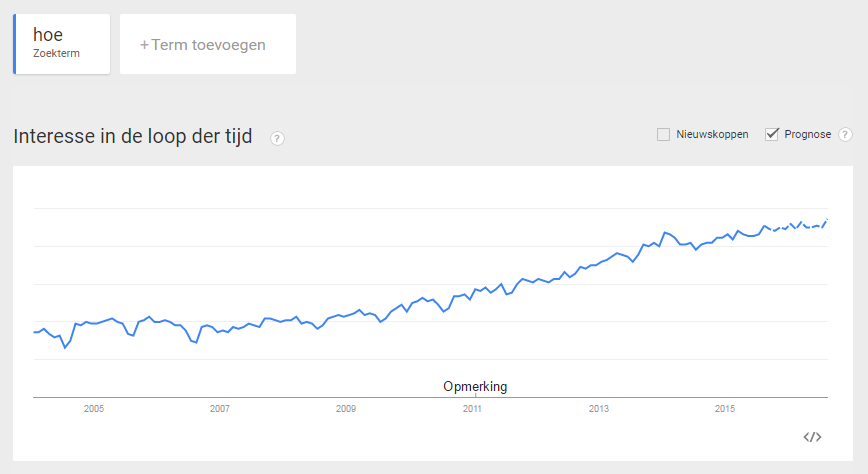
Task: Click the 'Interesse in de loop der tijd' heading
Action: tap(133, 136)
